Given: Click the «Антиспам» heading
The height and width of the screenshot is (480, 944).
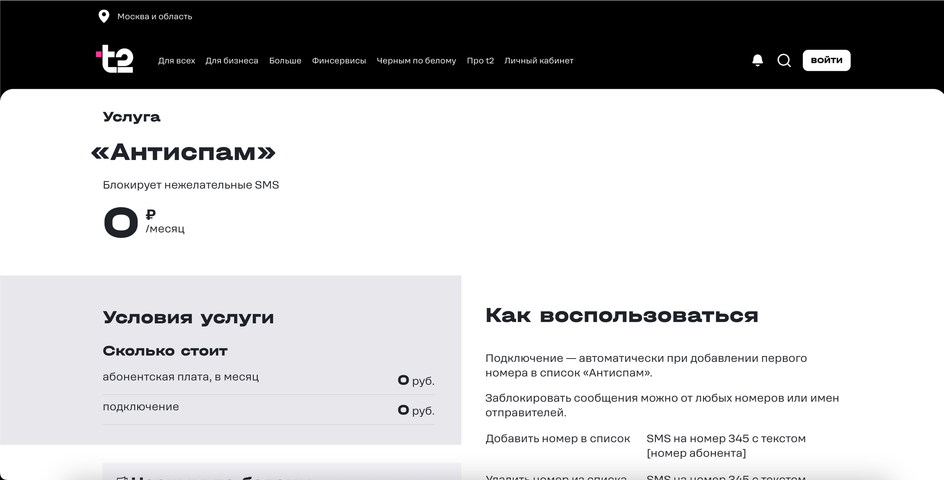Looking at the screenshot, I should pos(183,152).
